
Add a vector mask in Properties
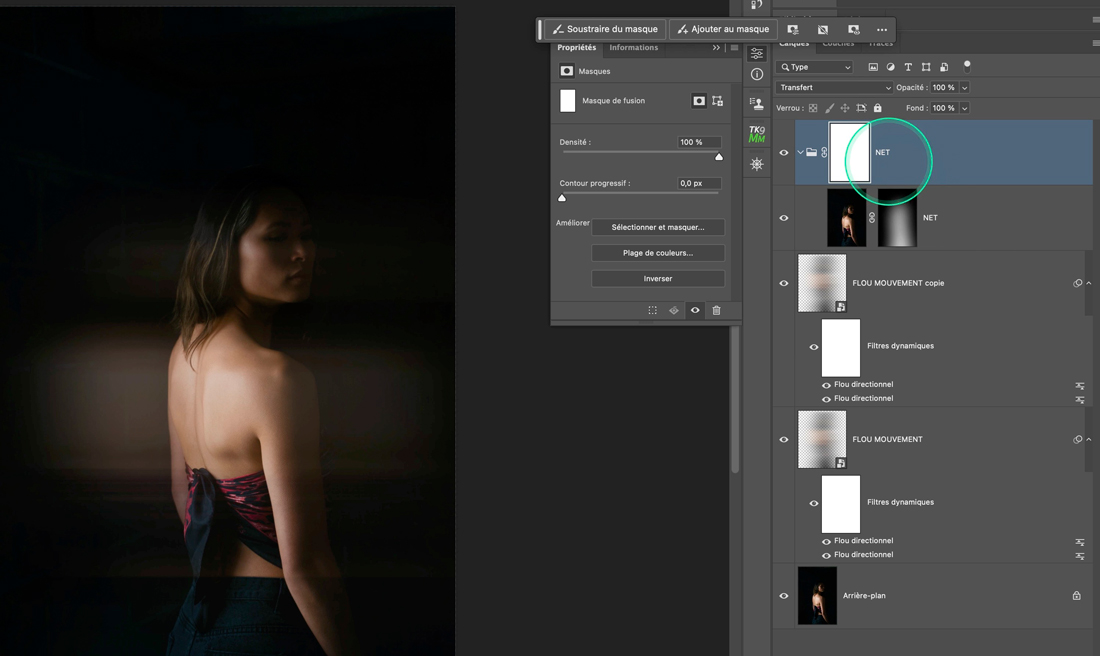click(717, 101)
